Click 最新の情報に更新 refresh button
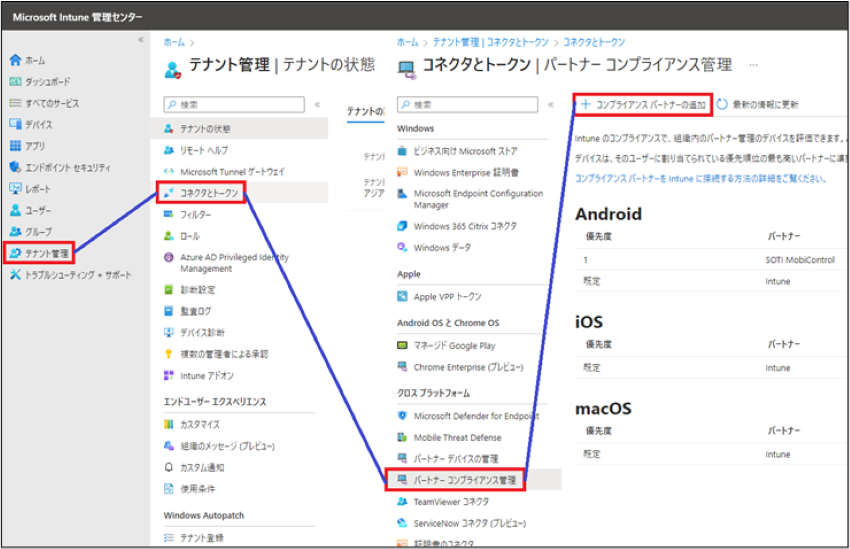 [x=757, y=105]
